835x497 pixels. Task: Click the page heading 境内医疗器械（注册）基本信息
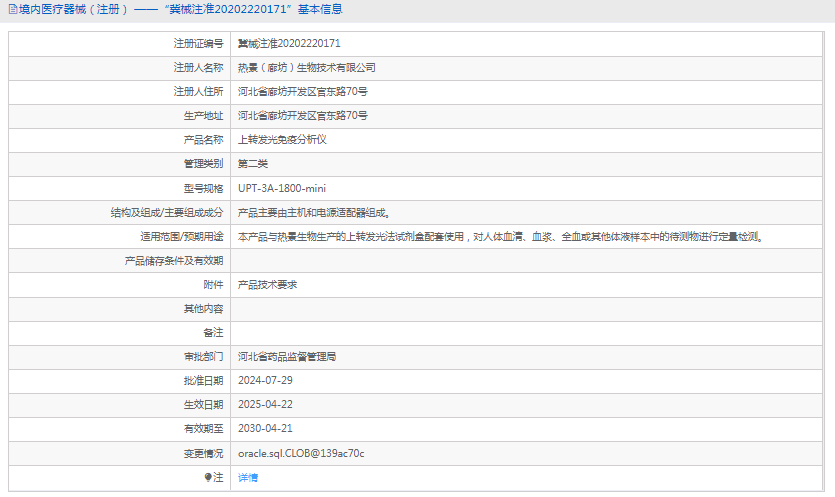click(181, 10)
